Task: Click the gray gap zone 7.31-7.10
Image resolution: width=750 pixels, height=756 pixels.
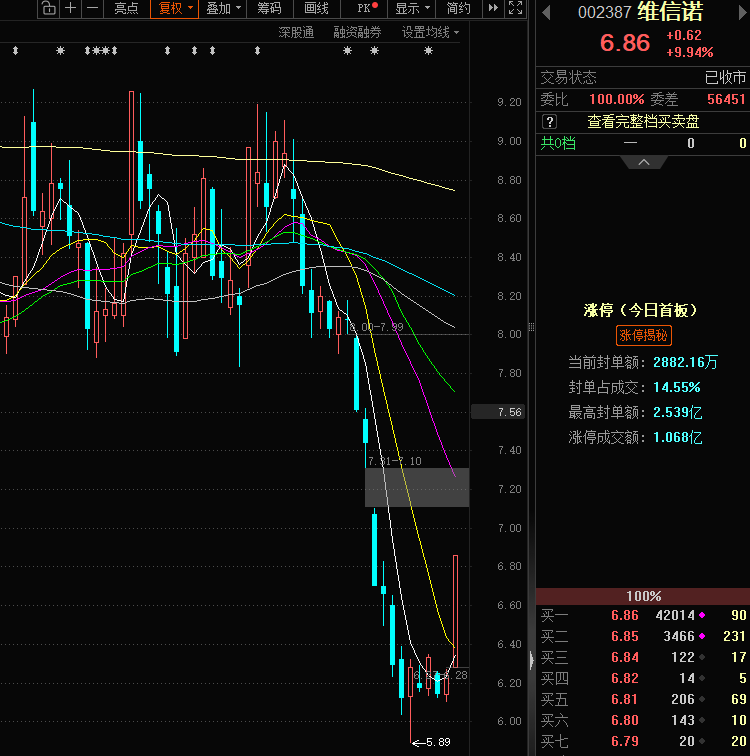Action: (x=417, y=487)
